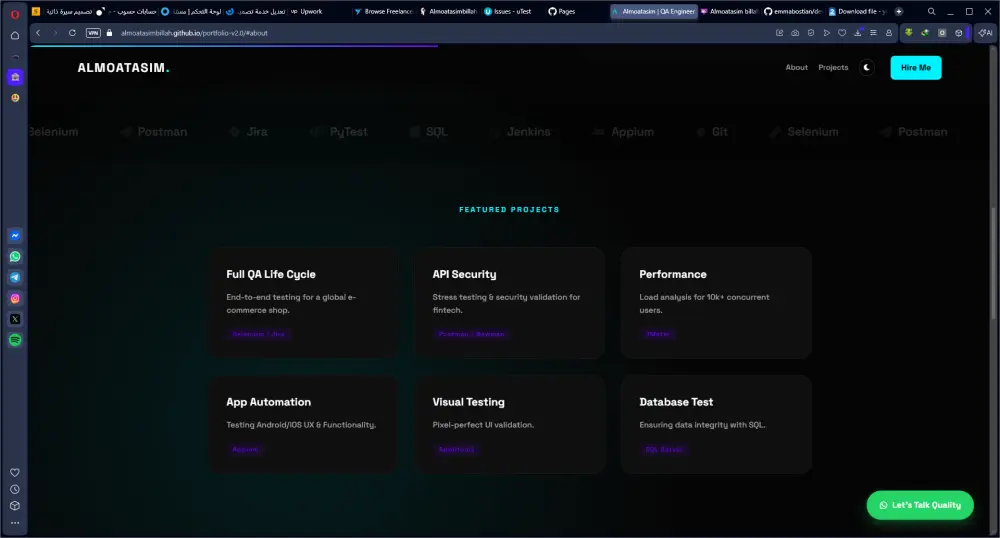
Task: Open the Easy Setup panel
Action: (873, 33)
